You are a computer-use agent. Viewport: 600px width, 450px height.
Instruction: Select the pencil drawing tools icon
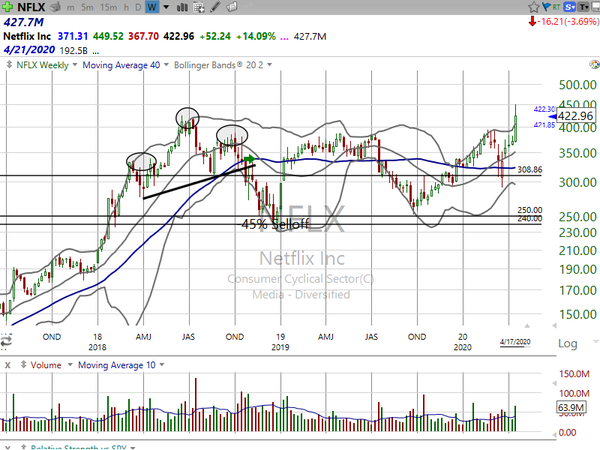215,7
